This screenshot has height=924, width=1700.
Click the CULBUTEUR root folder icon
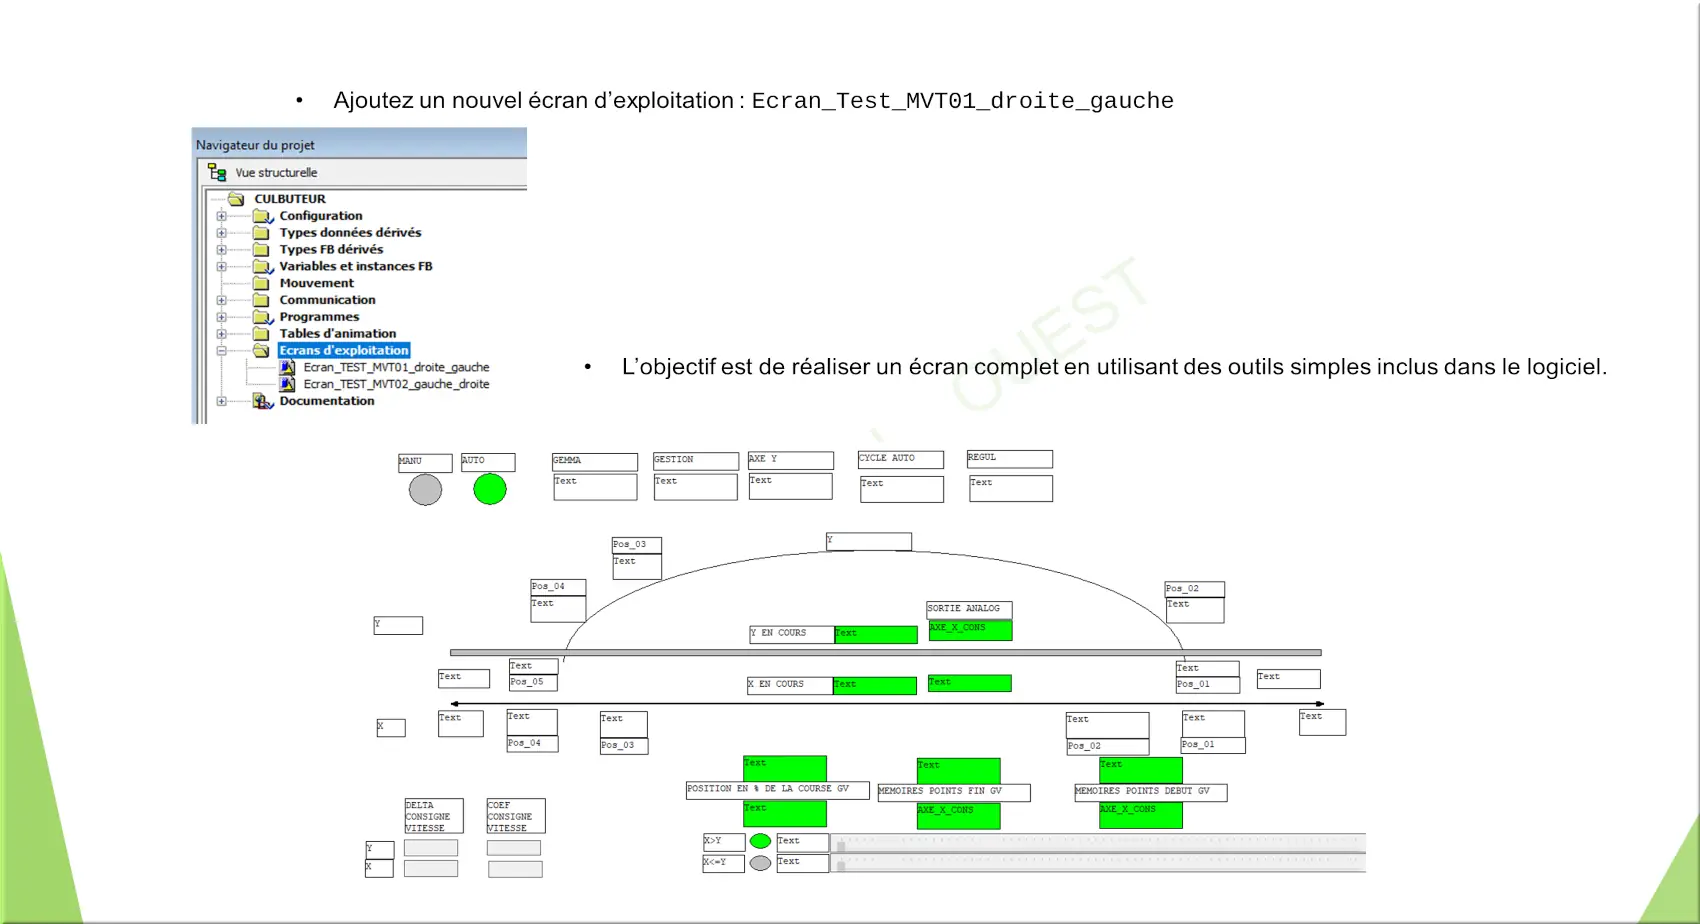tap(236, 199)
